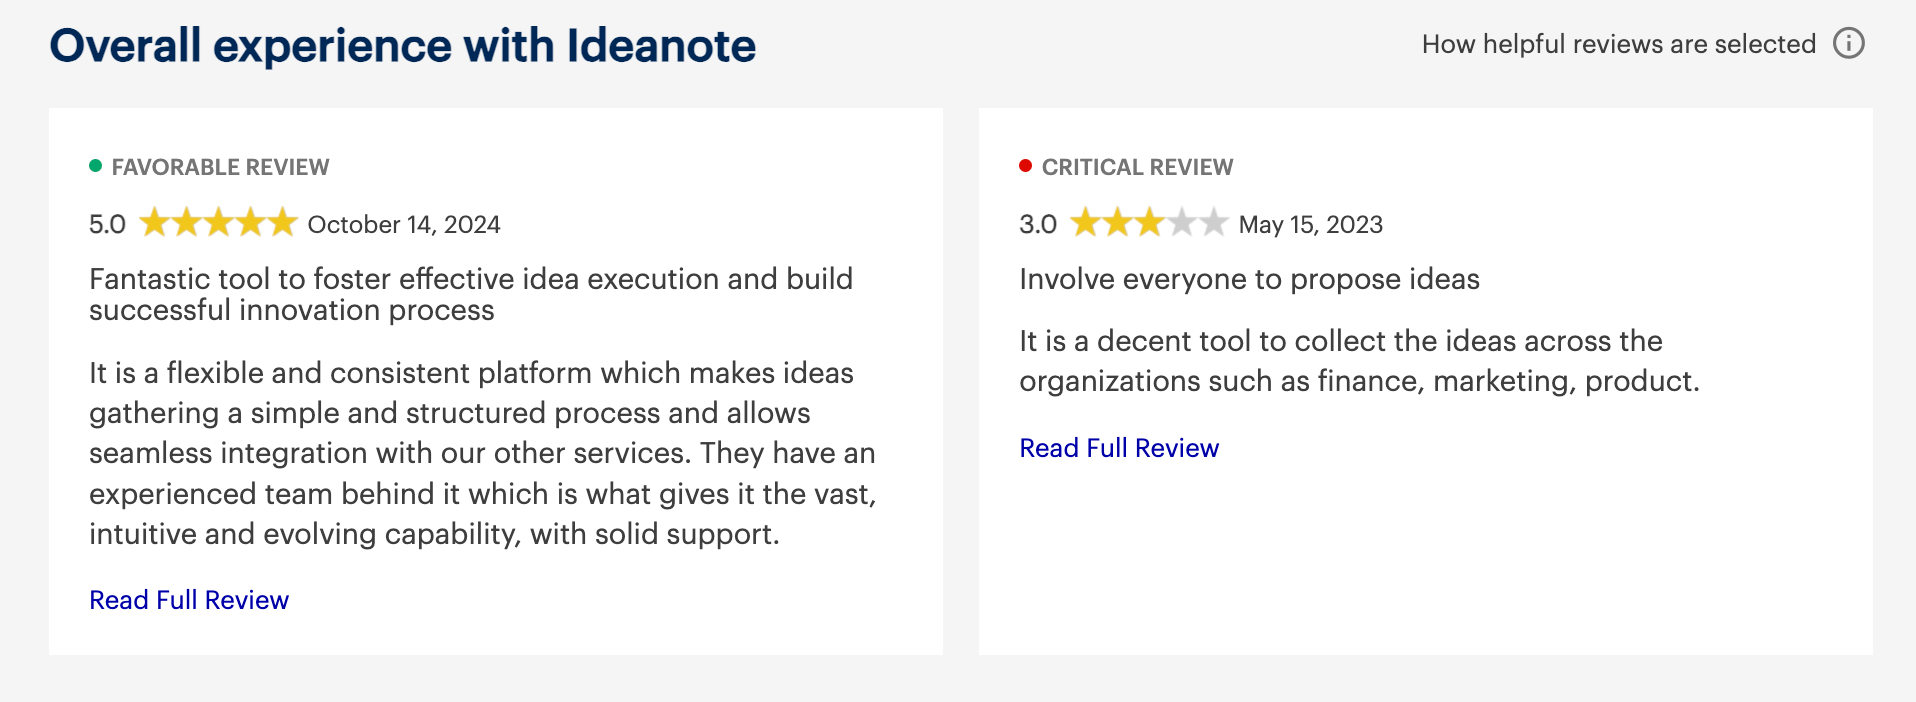Click the green dot beside Favorable Review

tap(96, 166)
